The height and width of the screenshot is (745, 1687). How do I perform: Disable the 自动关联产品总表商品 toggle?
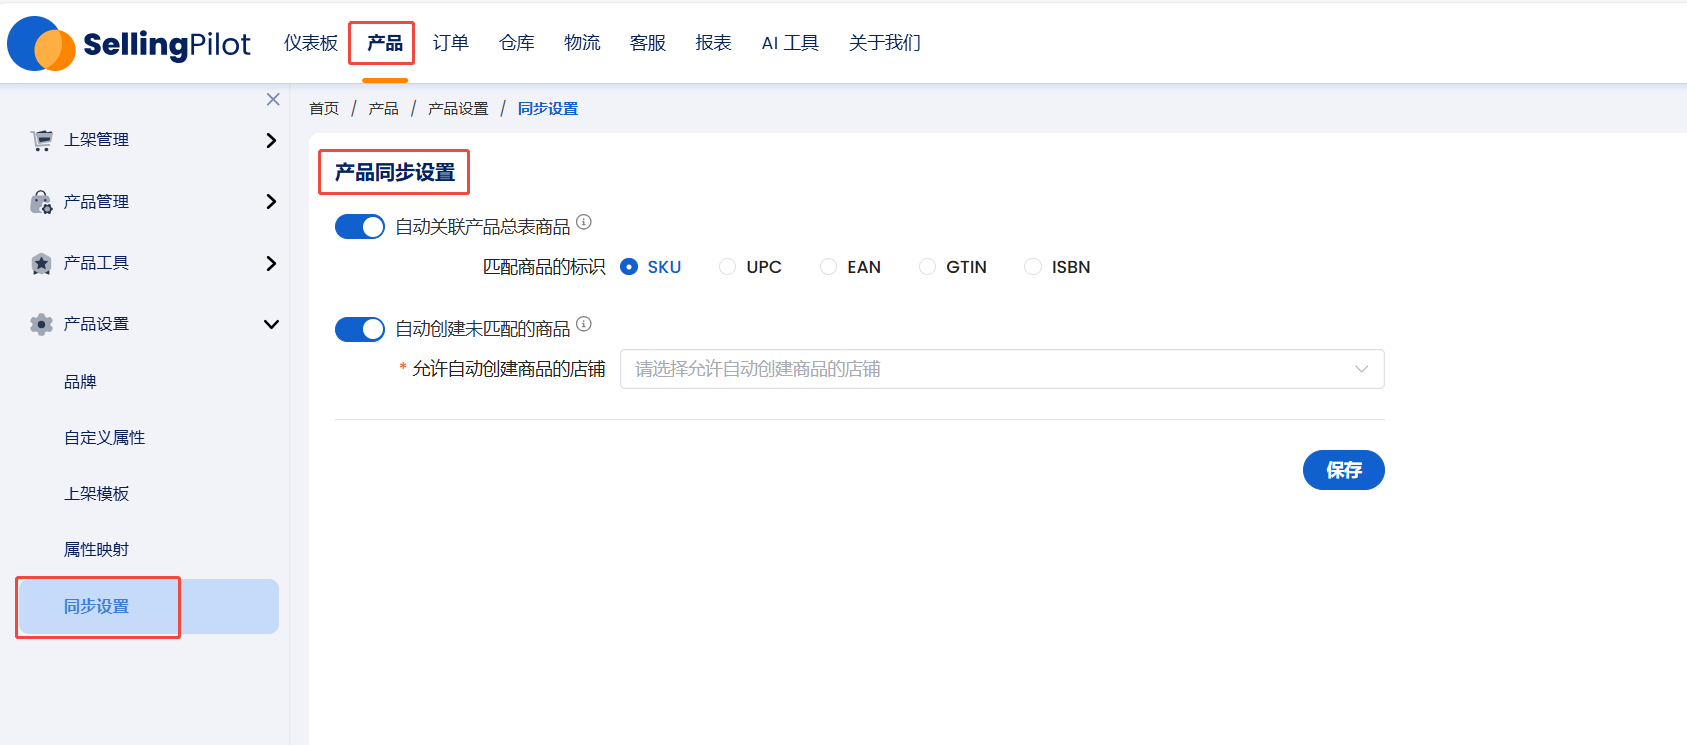pyautogui.click(x=360, y=227)
